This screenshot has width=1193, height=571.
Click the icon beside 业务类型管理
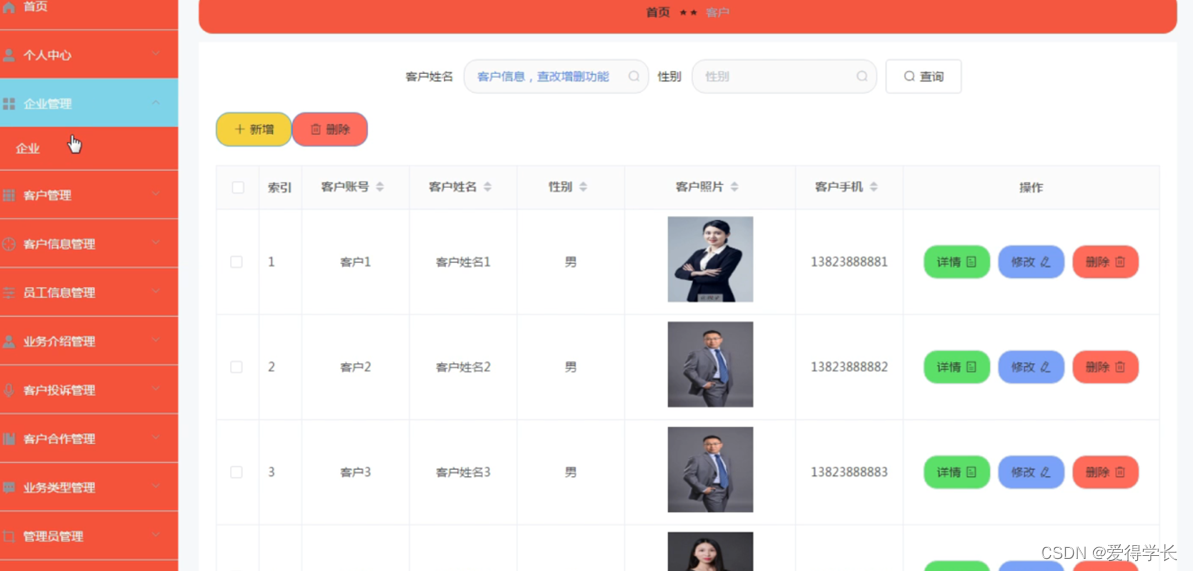(9, 487)
